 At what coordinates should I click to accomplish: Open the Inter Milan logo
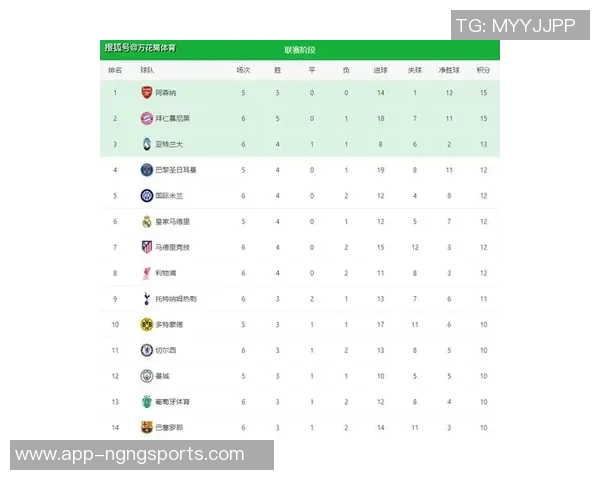pyautogui.click(x=146, y=196)
